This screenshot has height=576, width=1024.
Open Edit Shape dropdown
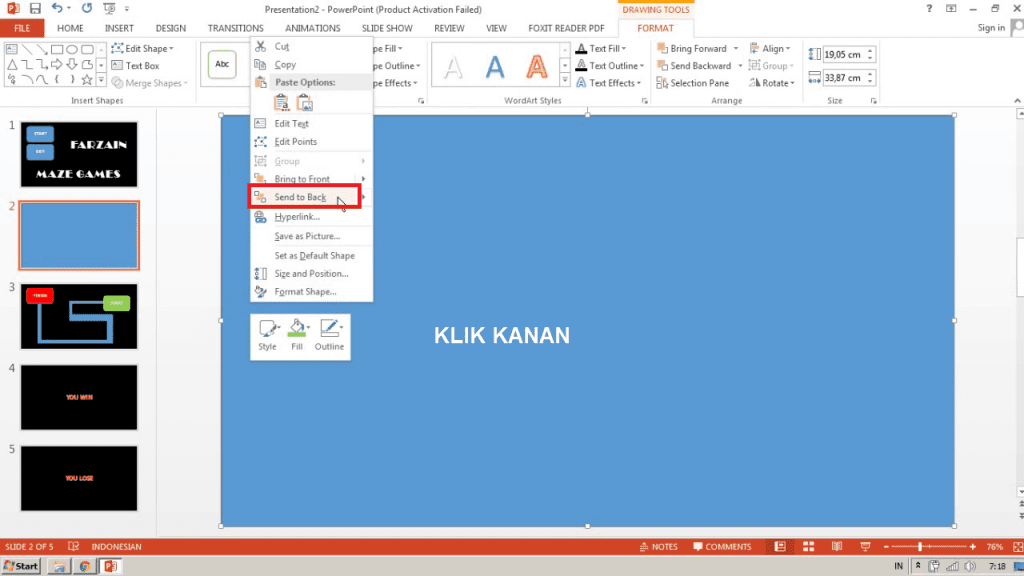pyautogui.click(x=142, y=48)
